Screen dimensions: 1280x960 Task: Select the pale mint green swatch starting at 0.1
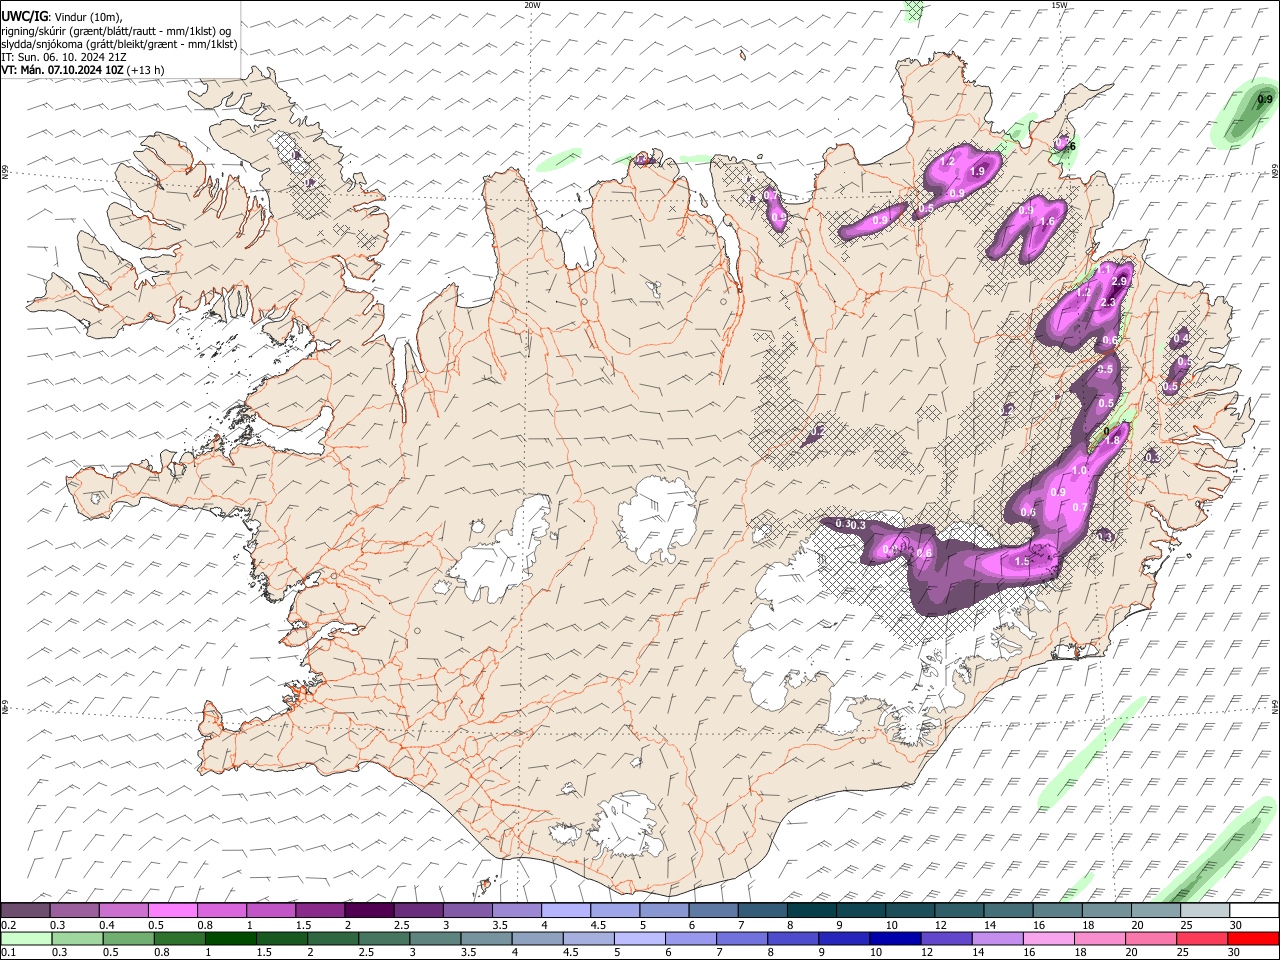(x=26, y=938)
